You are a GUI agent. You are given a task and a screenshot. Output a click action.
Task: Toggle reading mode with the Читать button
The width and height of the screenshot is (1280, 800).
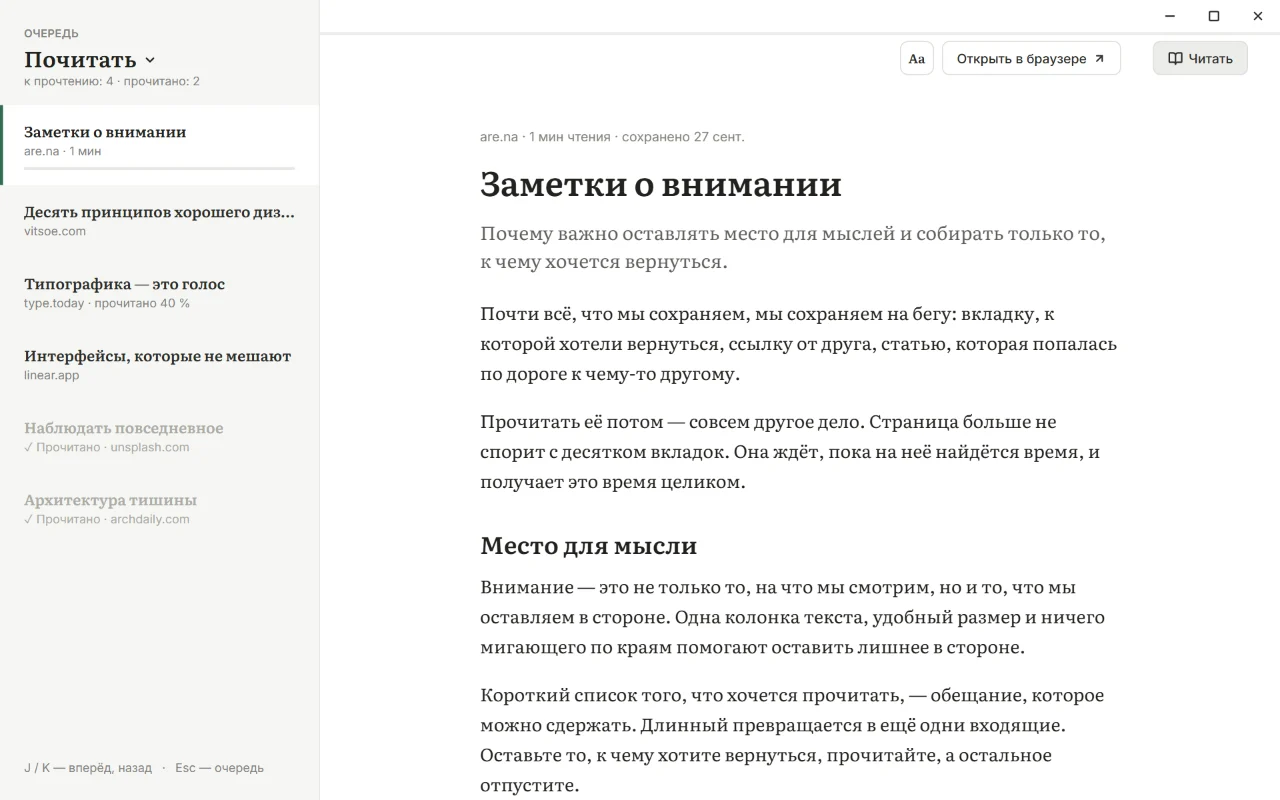tap(1200, 58)
